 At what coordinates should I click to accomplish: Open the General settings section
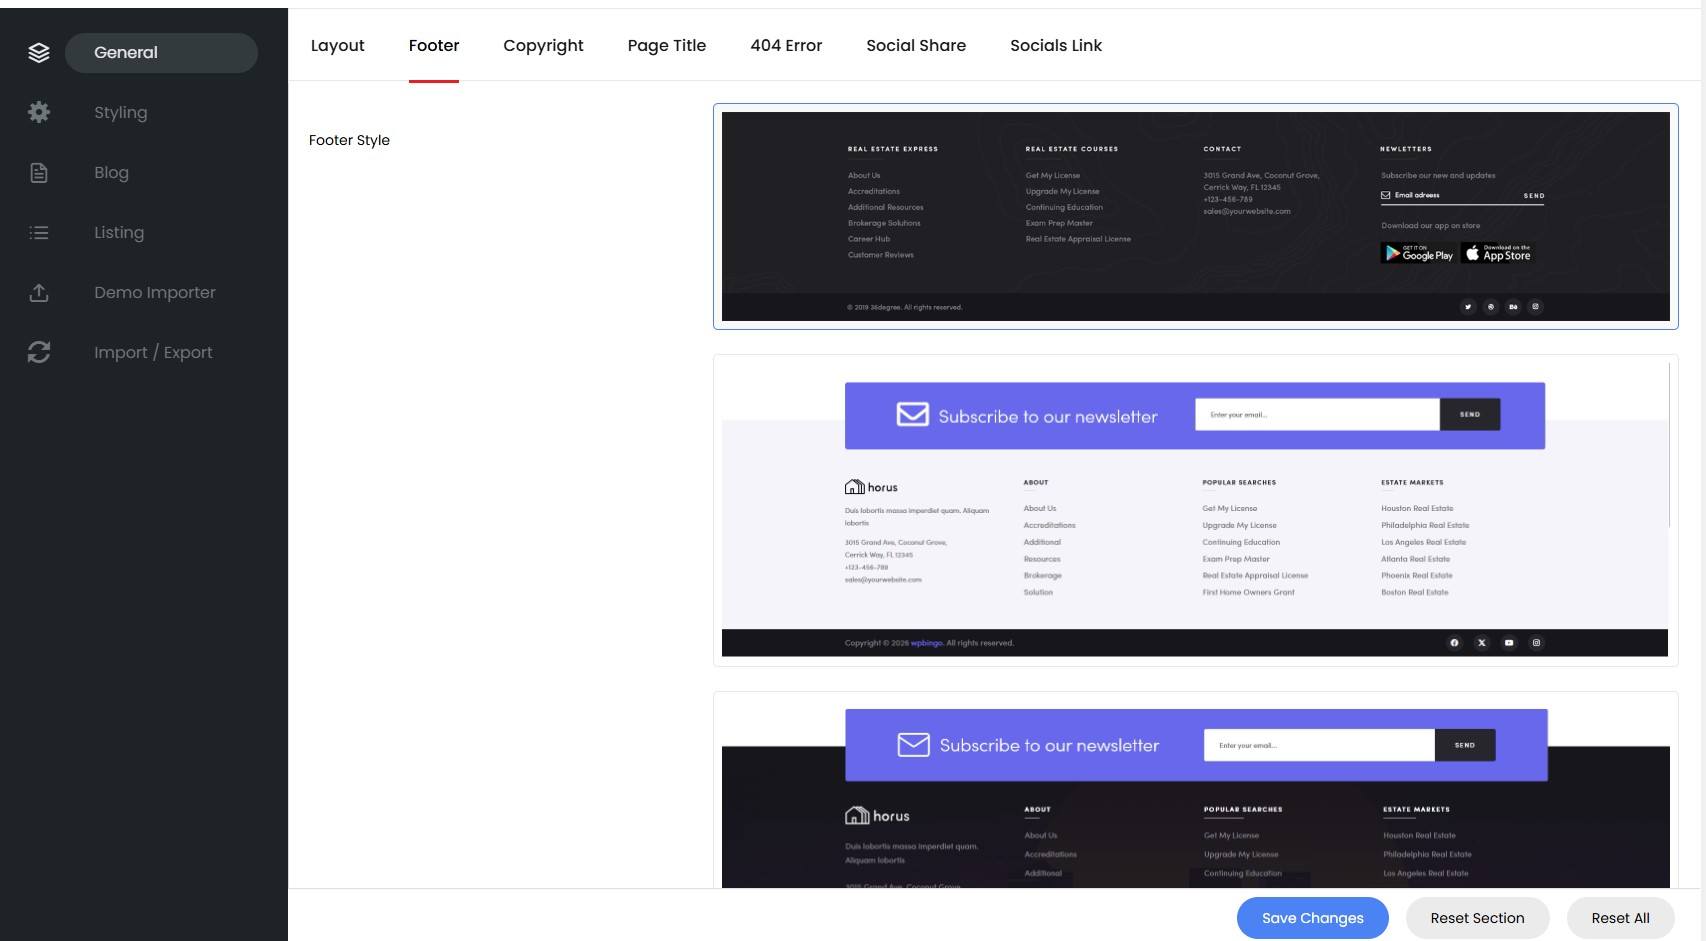[161, 53]
